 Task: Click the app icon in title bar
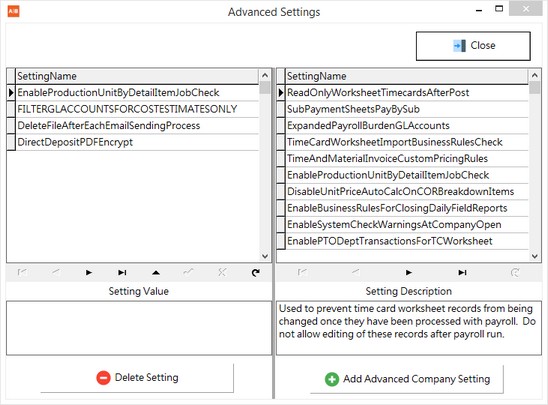(13, 11)
